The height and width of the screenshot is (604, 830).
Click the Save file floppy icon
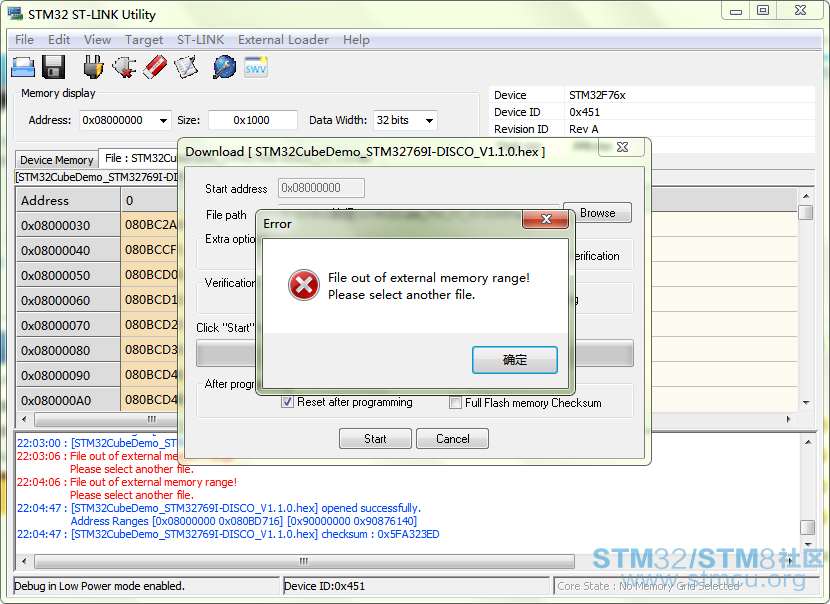point(53,67)
